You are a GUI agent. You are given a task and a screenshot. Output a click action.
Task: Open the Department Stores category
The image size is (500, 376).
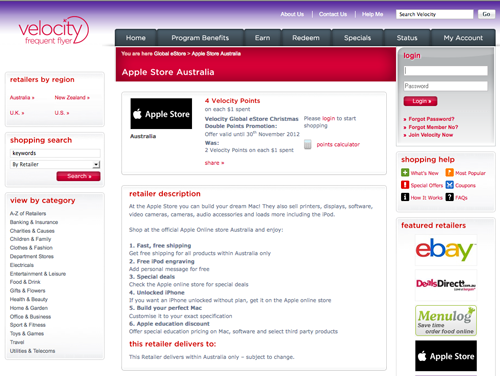click(x=32, y=256)
